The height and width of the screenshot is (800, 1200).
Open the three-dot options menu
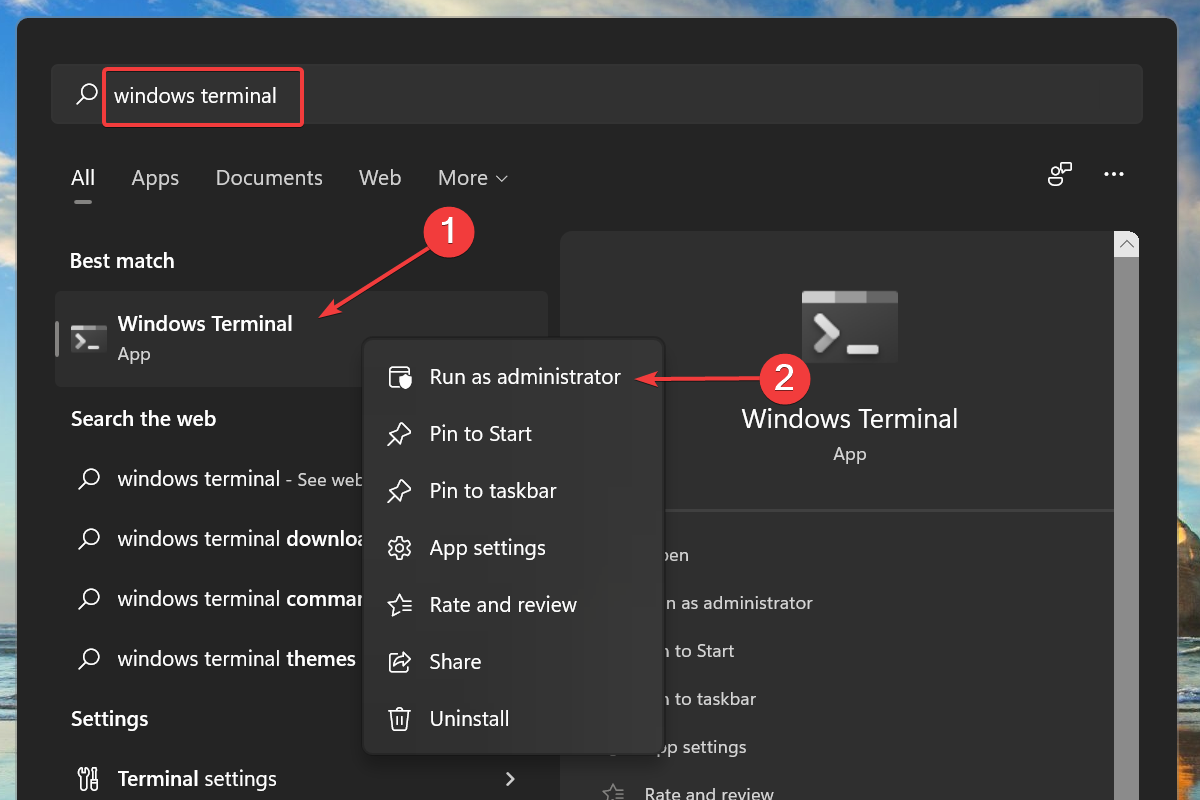coord(1114,175)
